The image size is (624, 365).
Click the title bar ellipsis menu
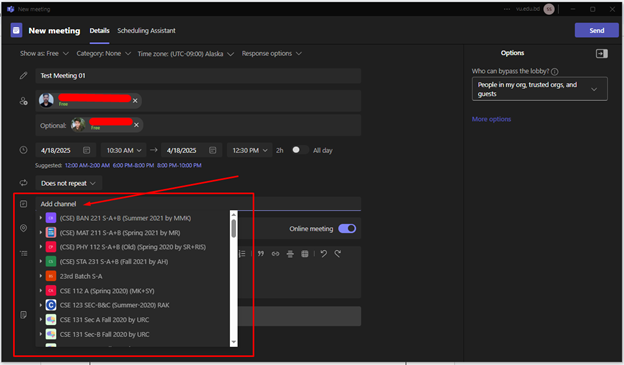(507, 9)
